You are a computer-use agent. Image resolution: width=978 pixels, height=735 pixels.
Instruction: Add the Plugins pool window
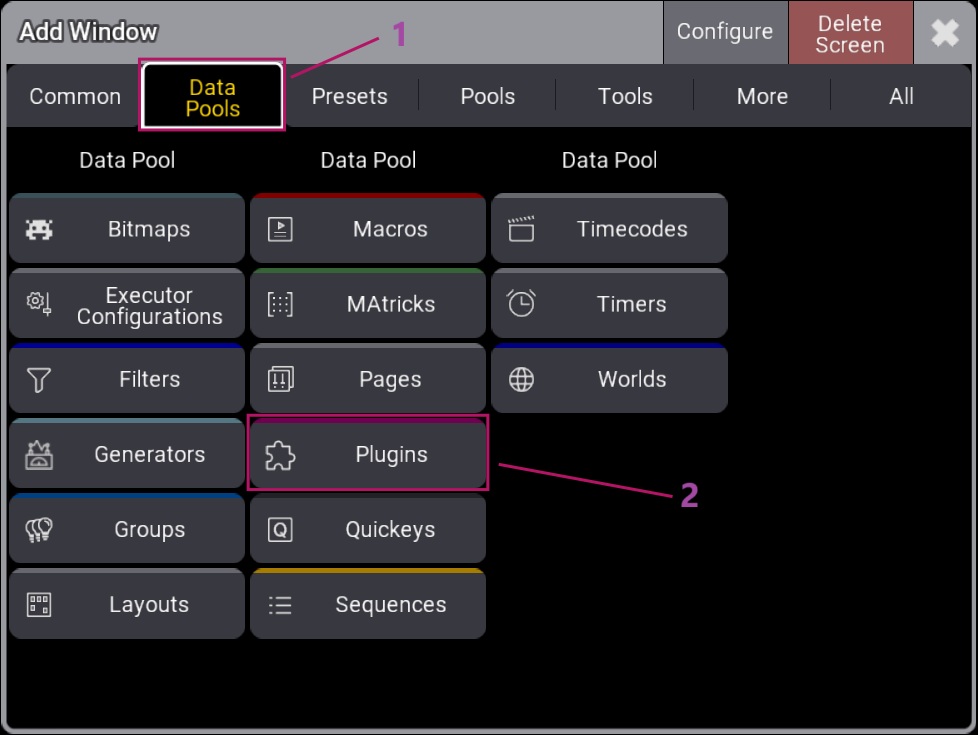368,454
